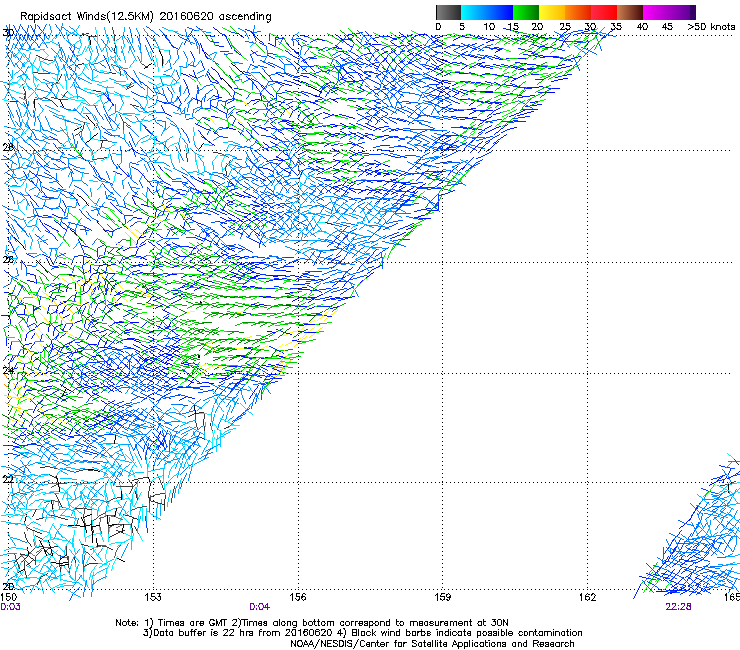Click the Rapidscat Winds title text
The height and width of the screenshot is (650, 740).
146,17
